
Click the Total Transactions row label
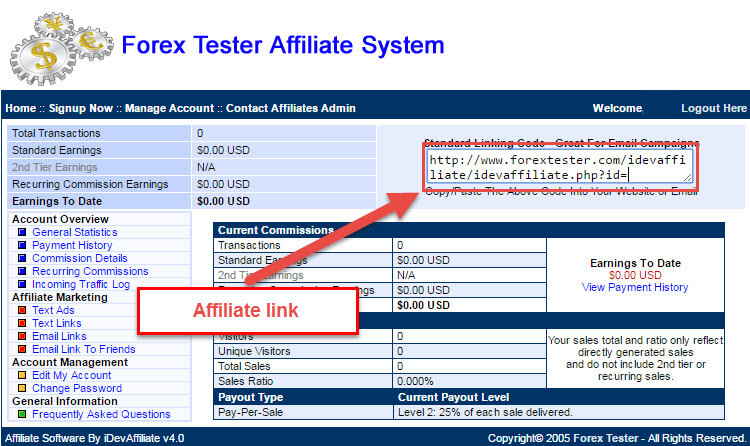pos(56,133)
